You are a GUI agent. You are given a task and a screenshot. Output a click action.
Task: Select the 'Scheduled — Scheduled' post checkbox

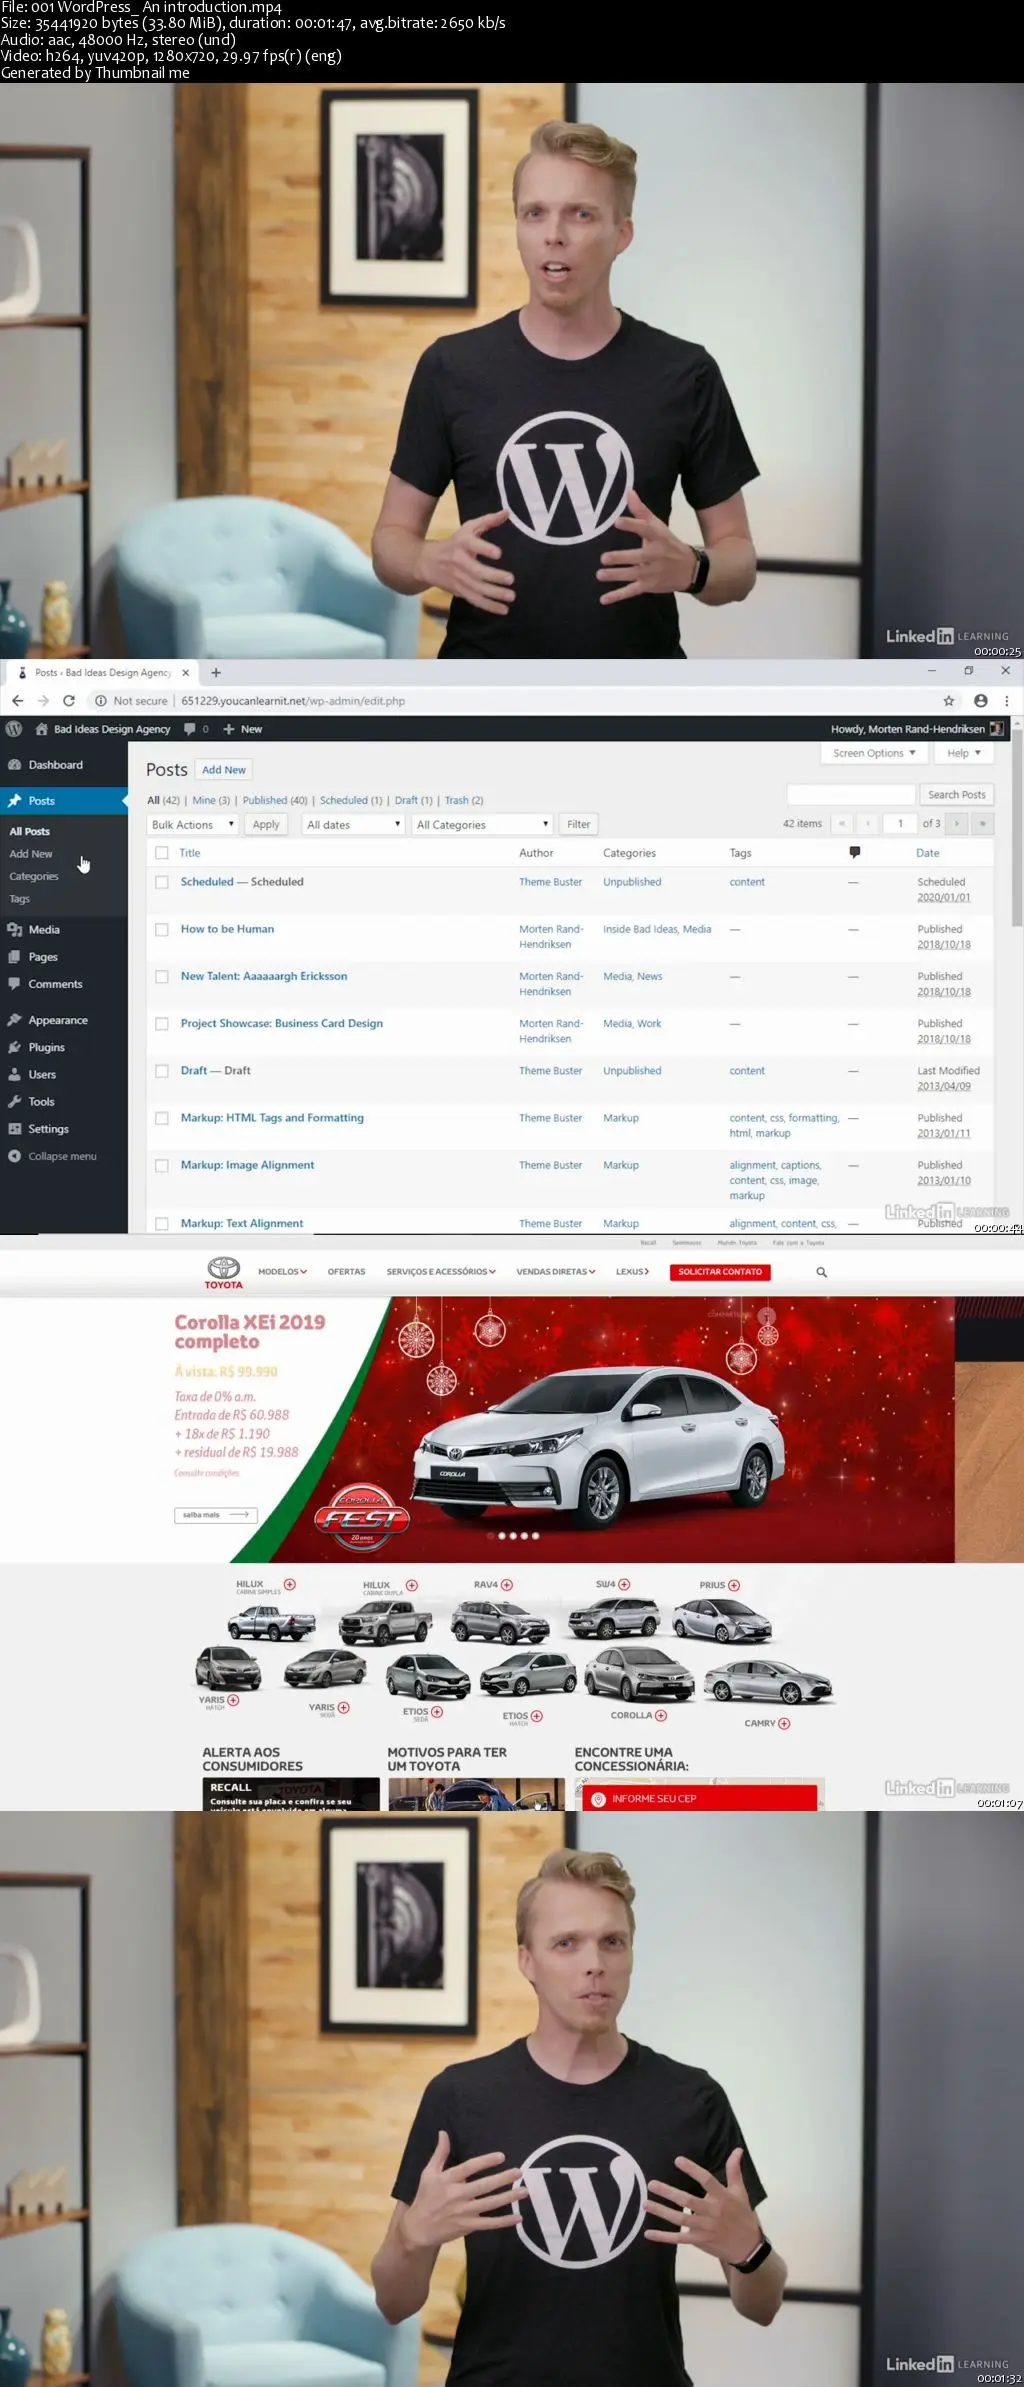pyautogui.click(x=162, y=882)
